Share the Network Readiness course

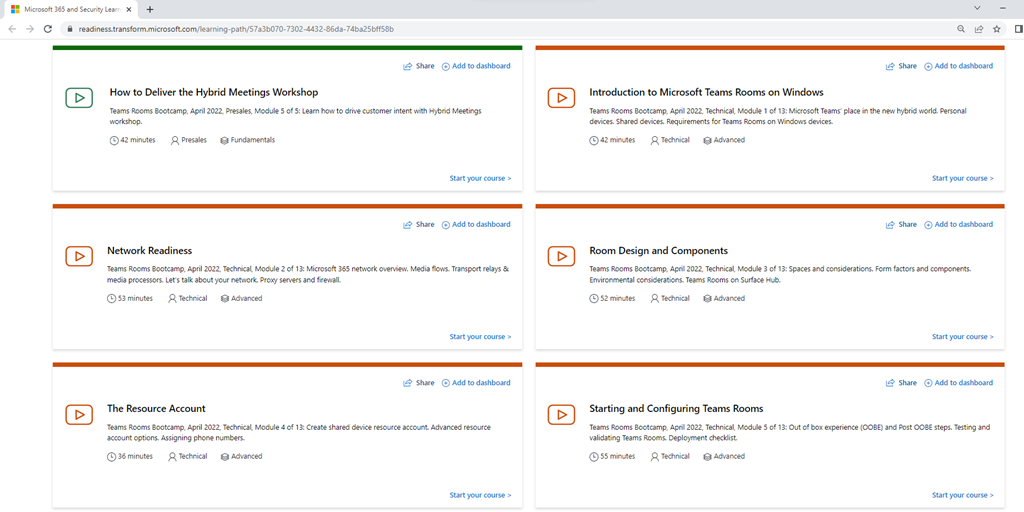[419, 225]
